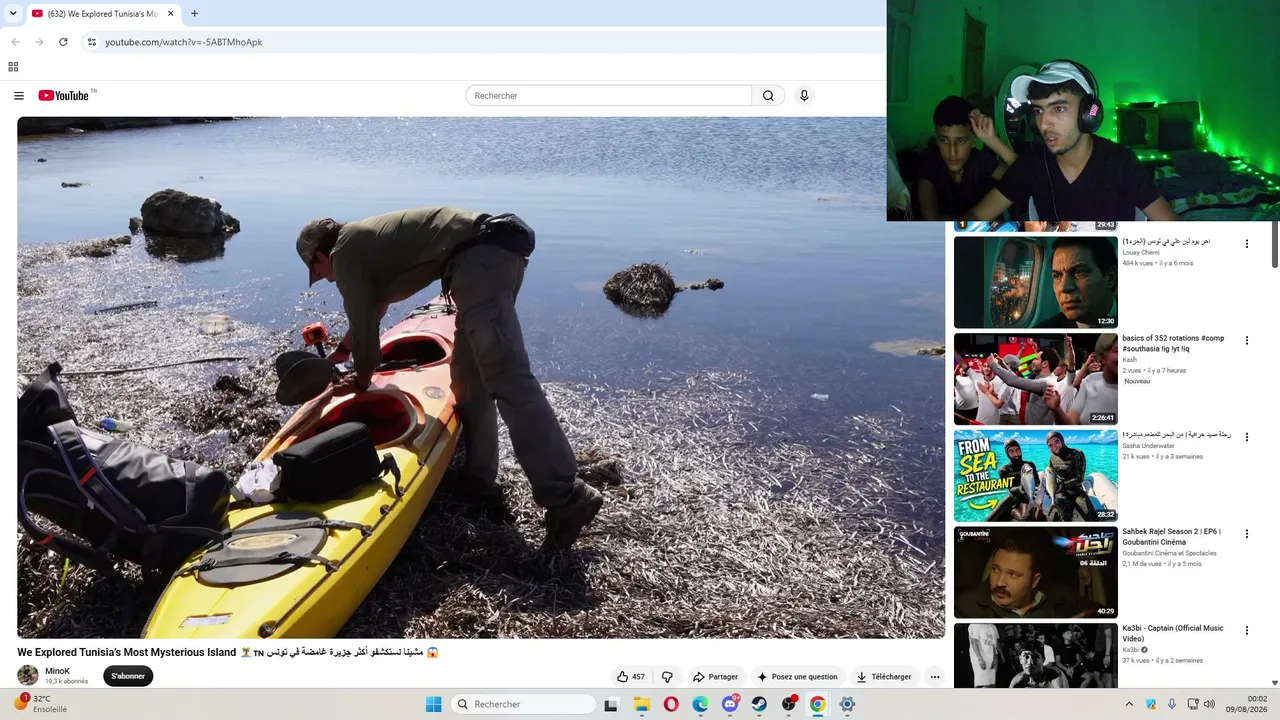The height and width of the screenshot is (720, 1280).
Task: Open options menu for Sahbek Rajel video
Action: tap(1247, 535)
